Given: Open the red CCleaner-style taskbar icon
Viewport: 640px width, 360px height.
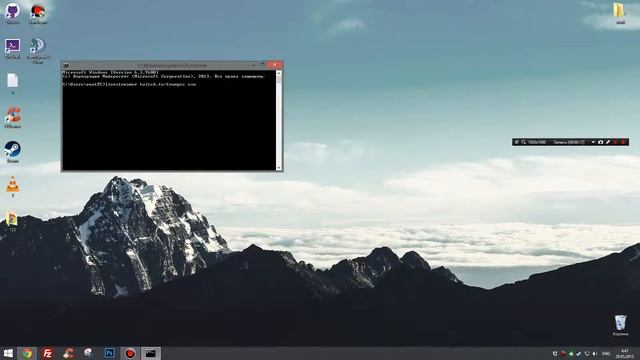Looking at the screenshot, I should click(x=68, y=353).
